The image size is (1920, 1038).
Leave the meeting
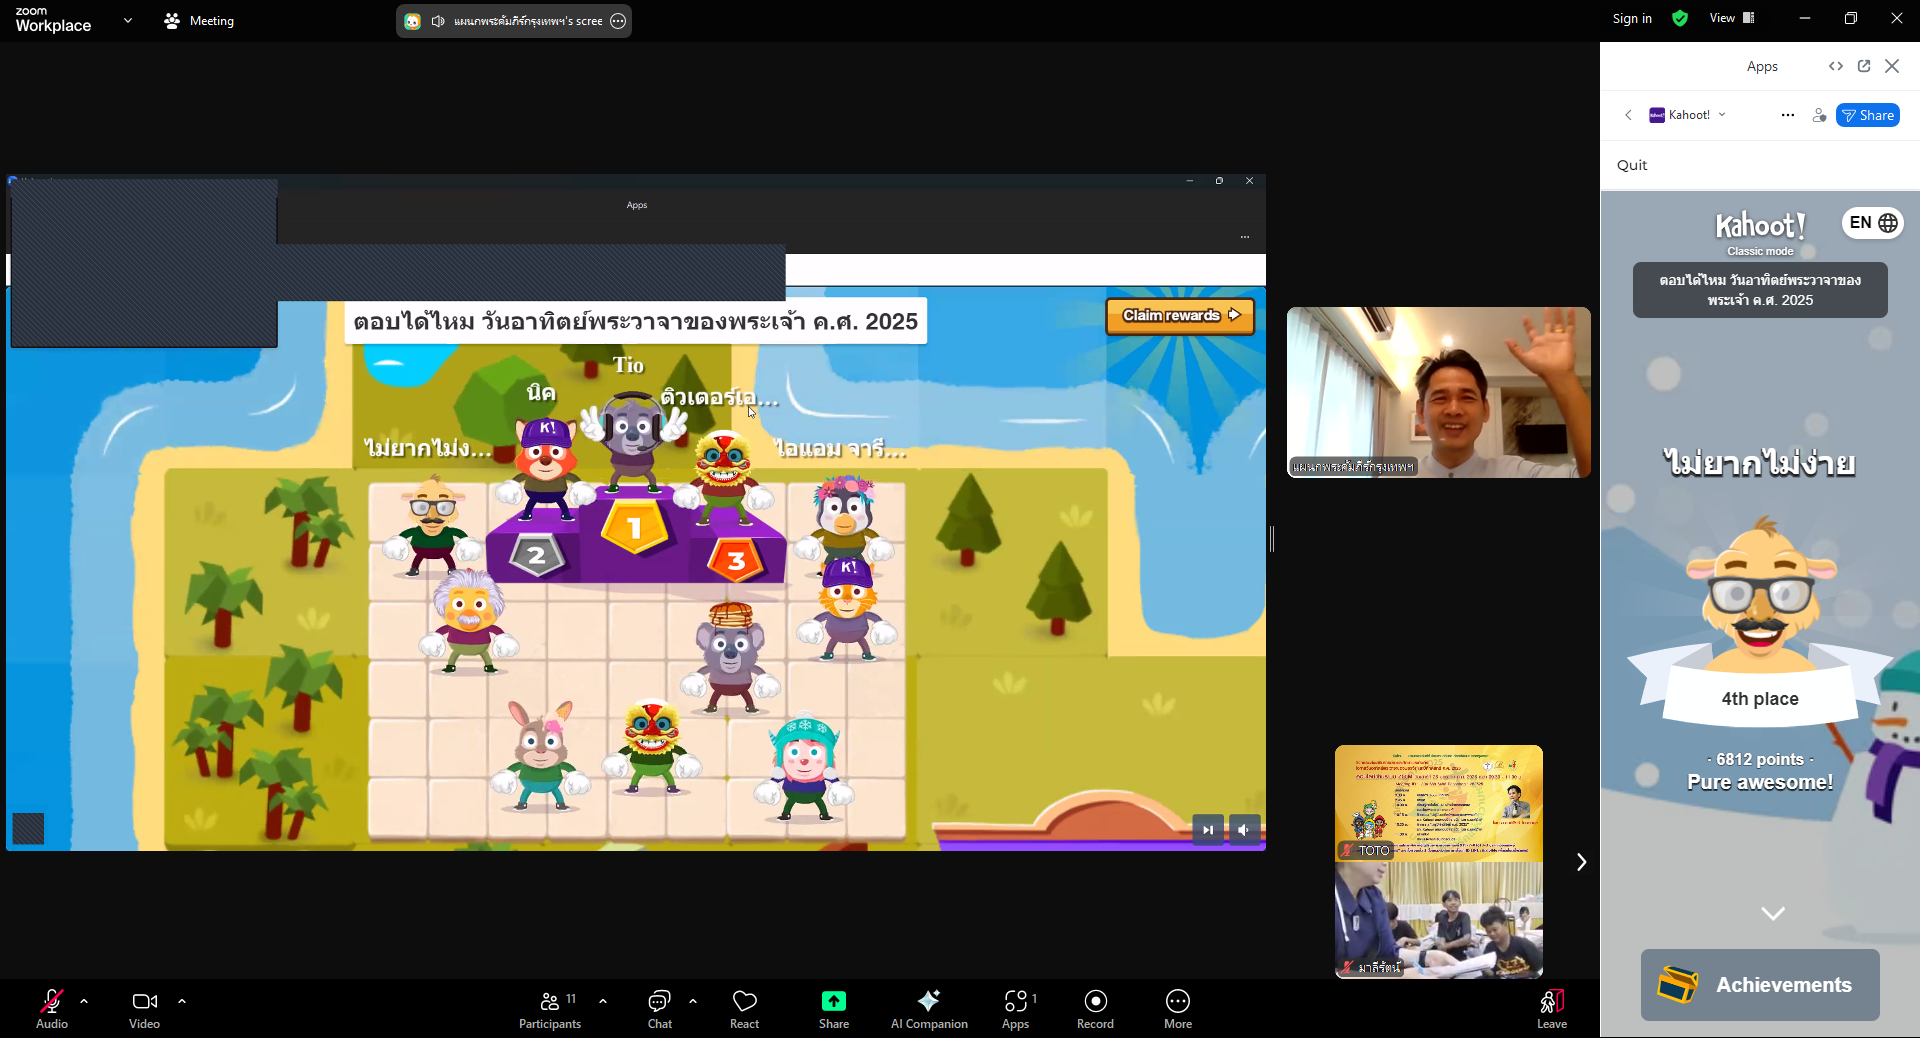(x=1552, y=1008)
